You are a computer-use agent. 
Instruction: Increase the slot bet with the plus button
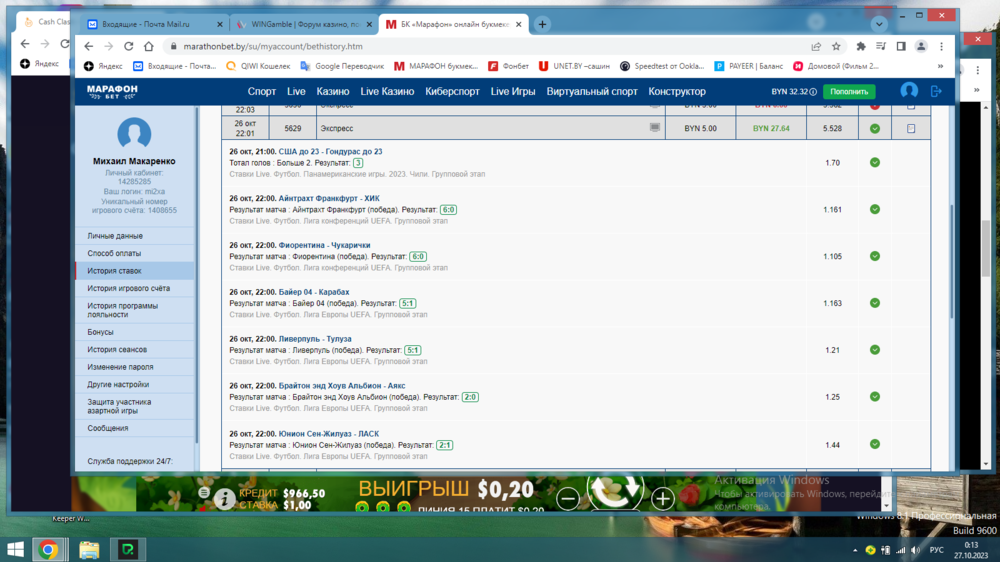[x=662, y=498]
